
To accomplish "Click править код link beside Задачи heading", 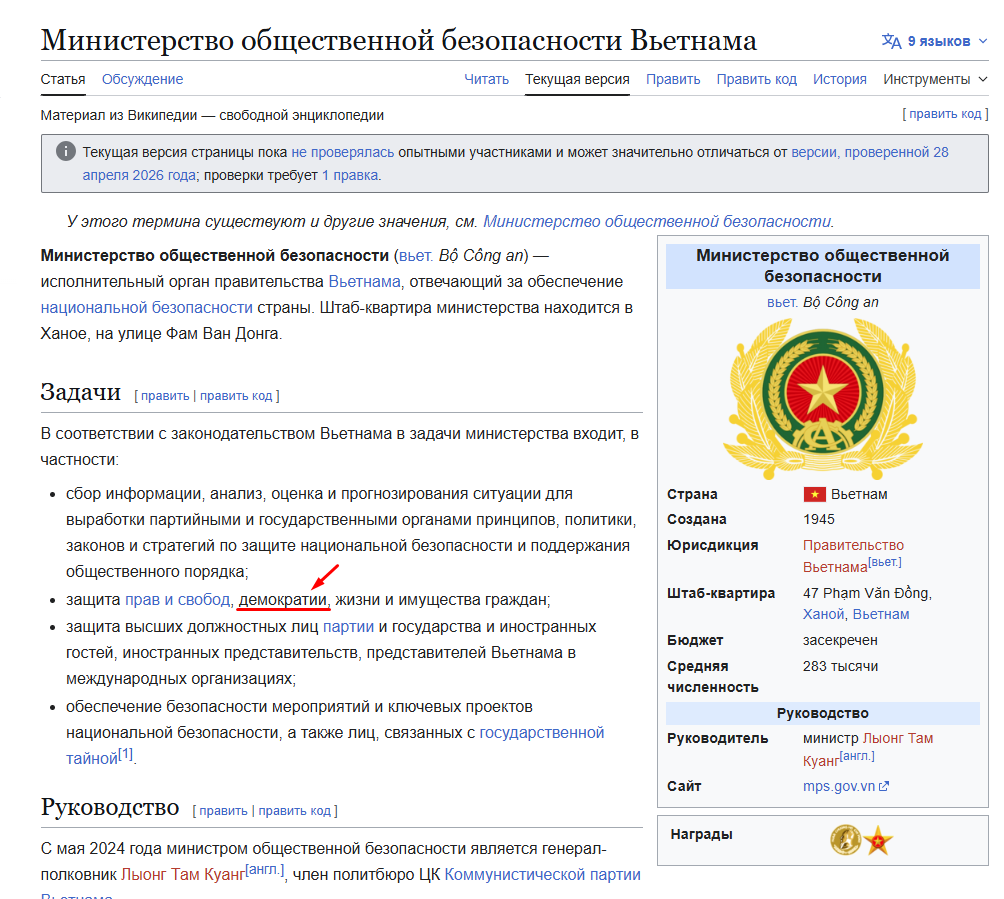I will (236, 396).
